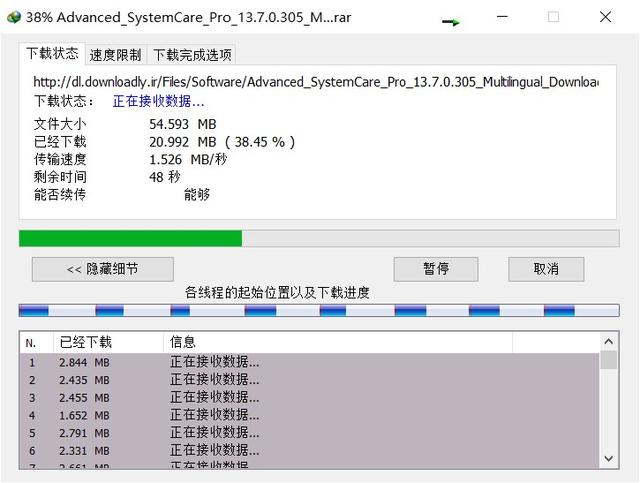Cancel the download with 取消 button

(546, 269)
